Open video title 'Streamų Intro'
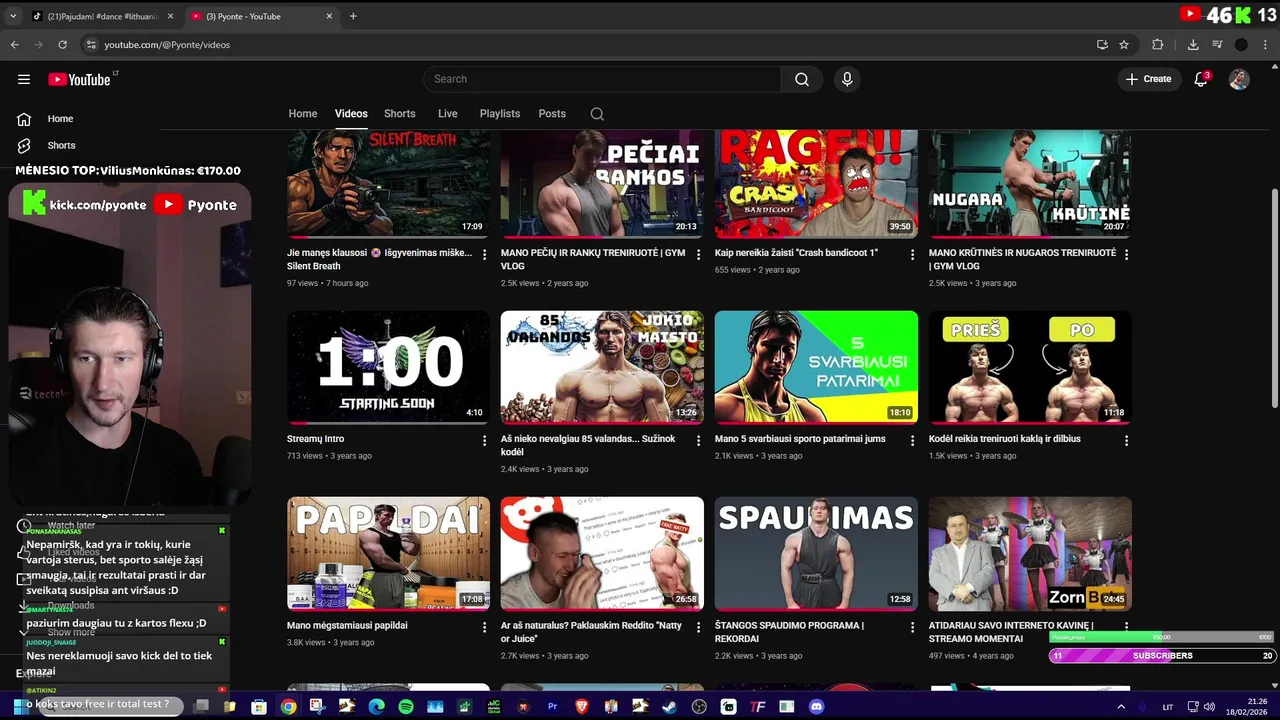 (316, 439)
